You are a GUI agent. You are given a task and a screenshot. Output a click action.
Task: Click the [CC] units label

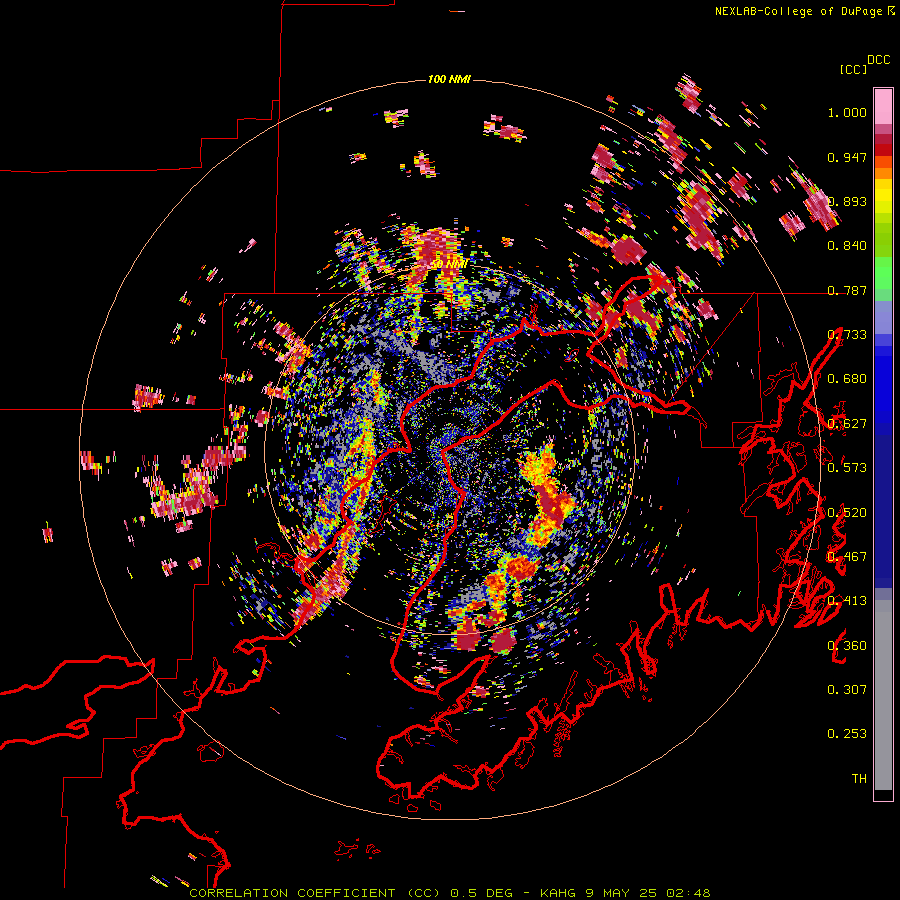(854, 69)
